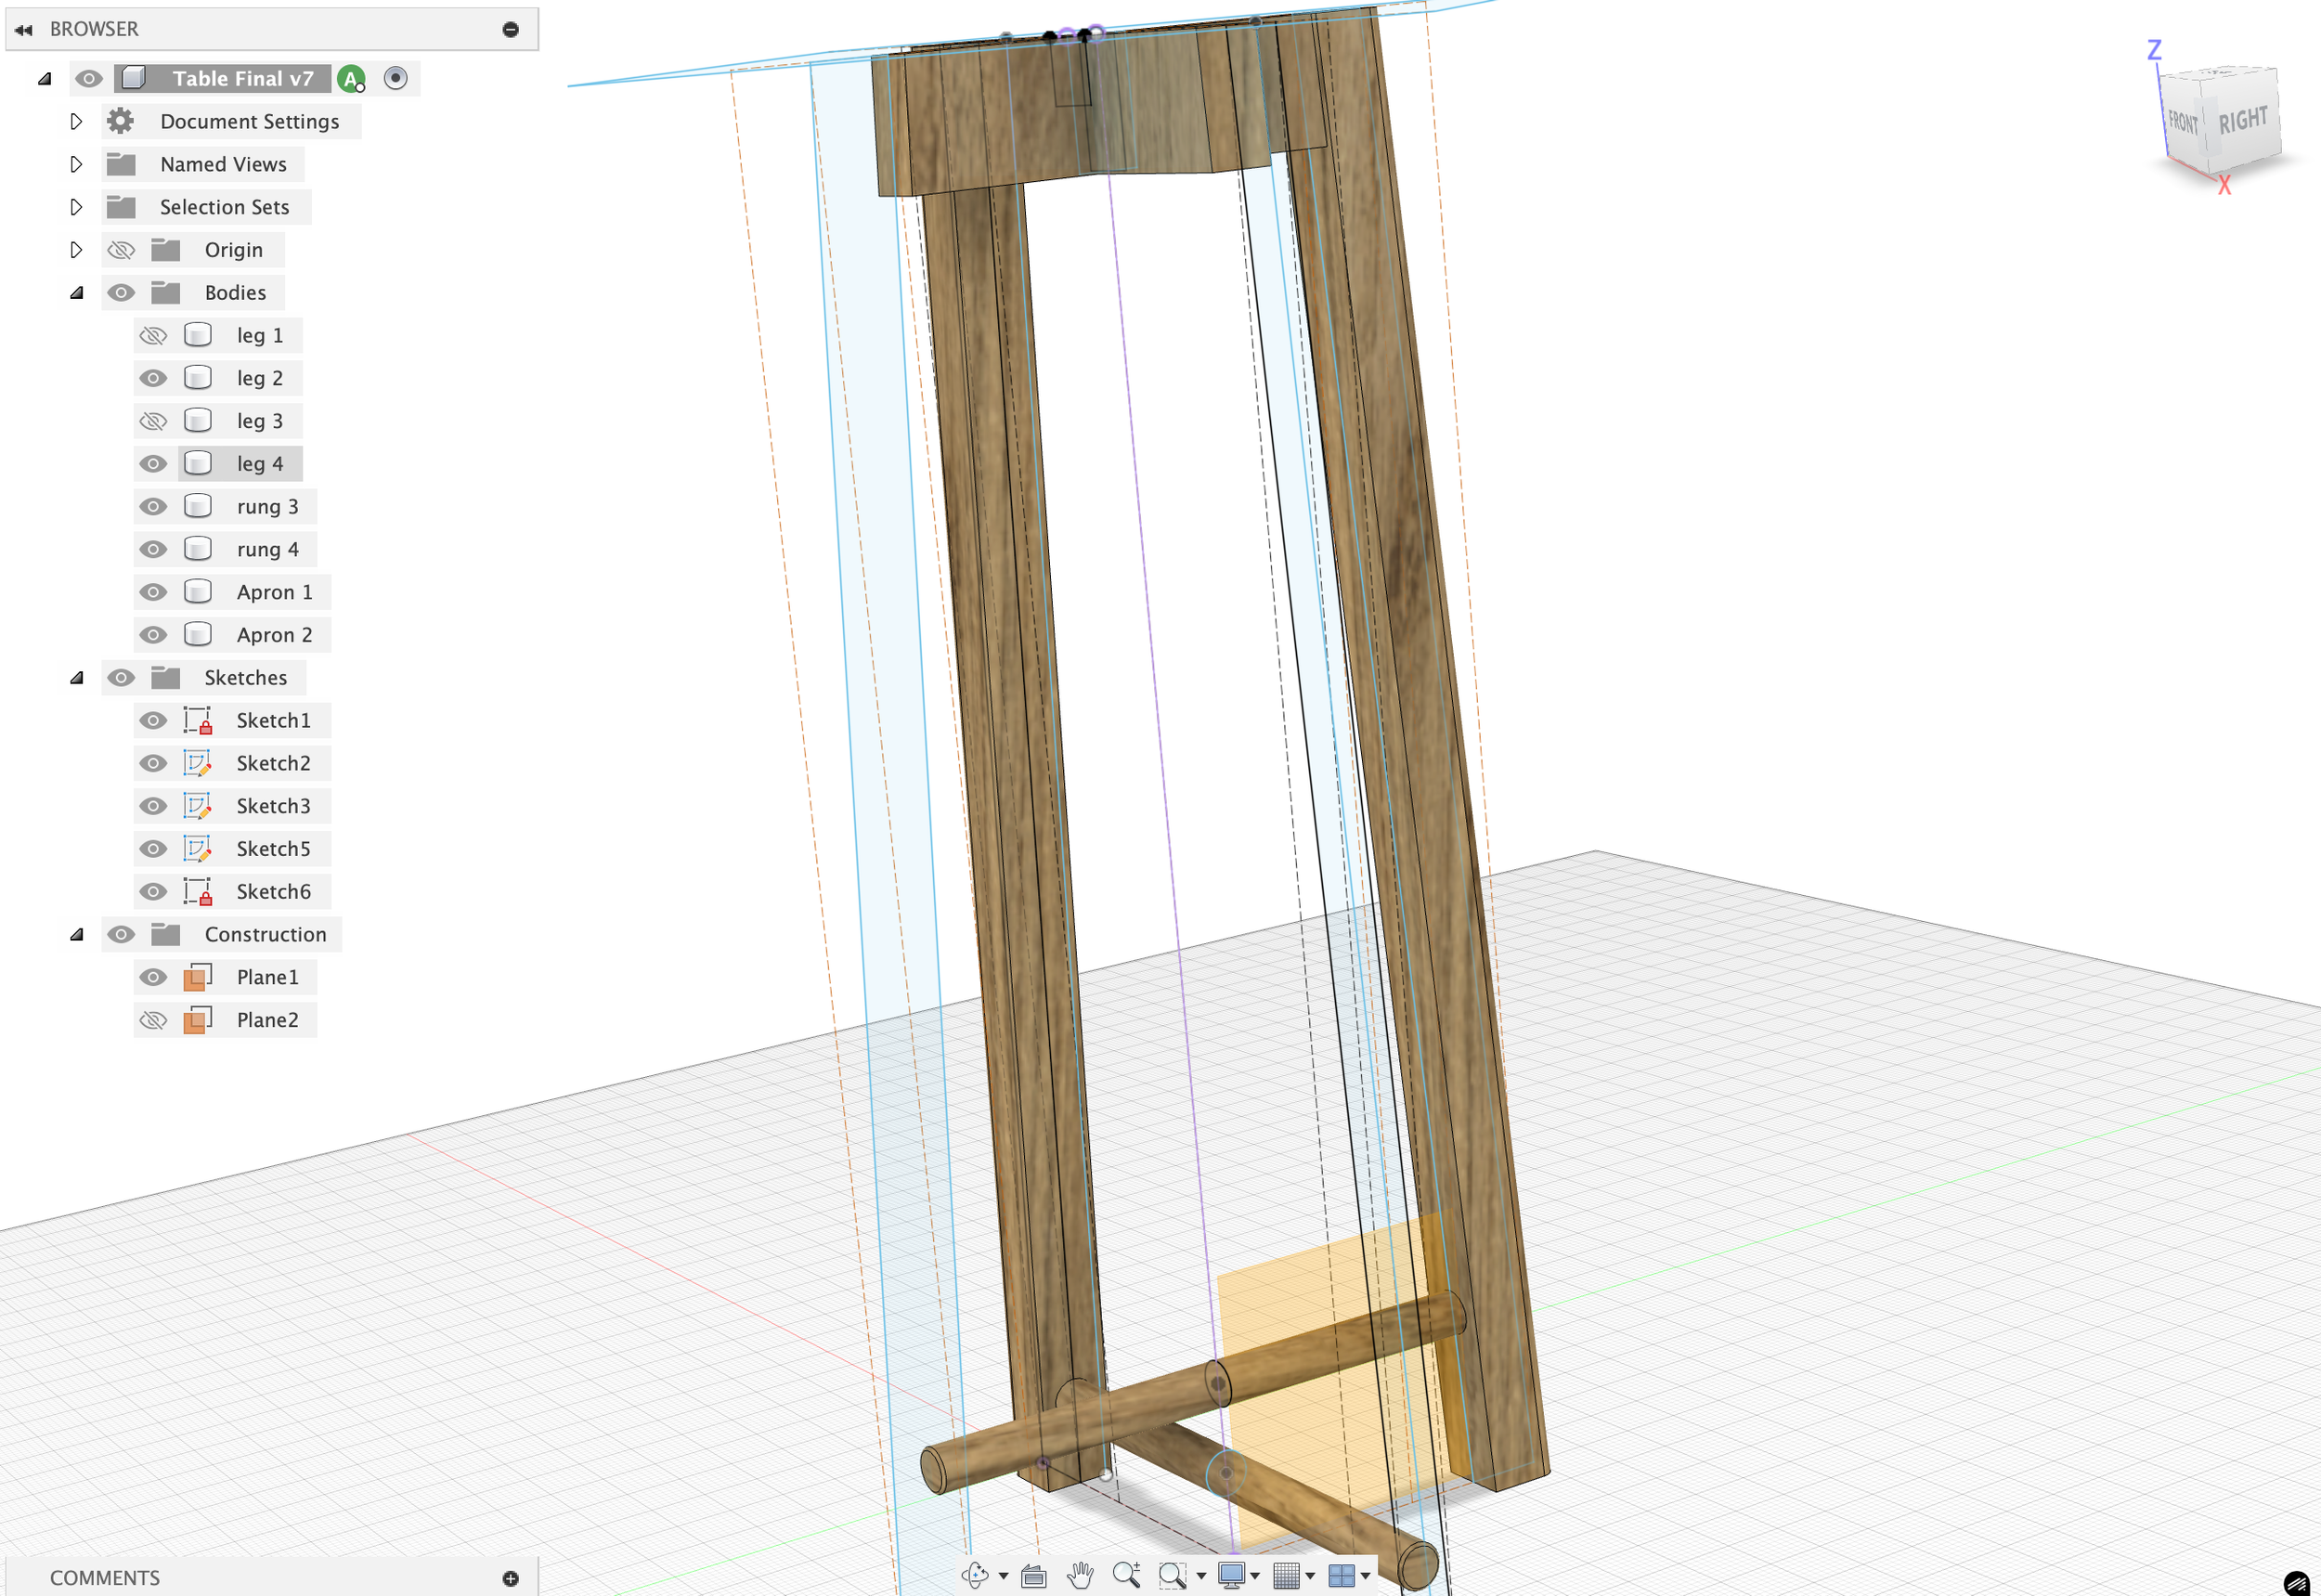This screenshot has width=2321, height=1596.
Task: Open Display Settings monitor icon
Action: point(1231,1575)
